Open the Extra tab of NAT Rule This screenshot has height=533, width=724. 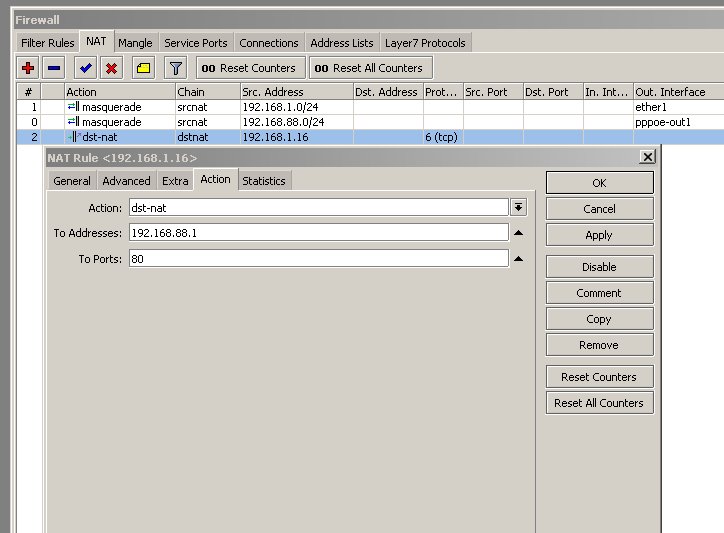point(175,181)
